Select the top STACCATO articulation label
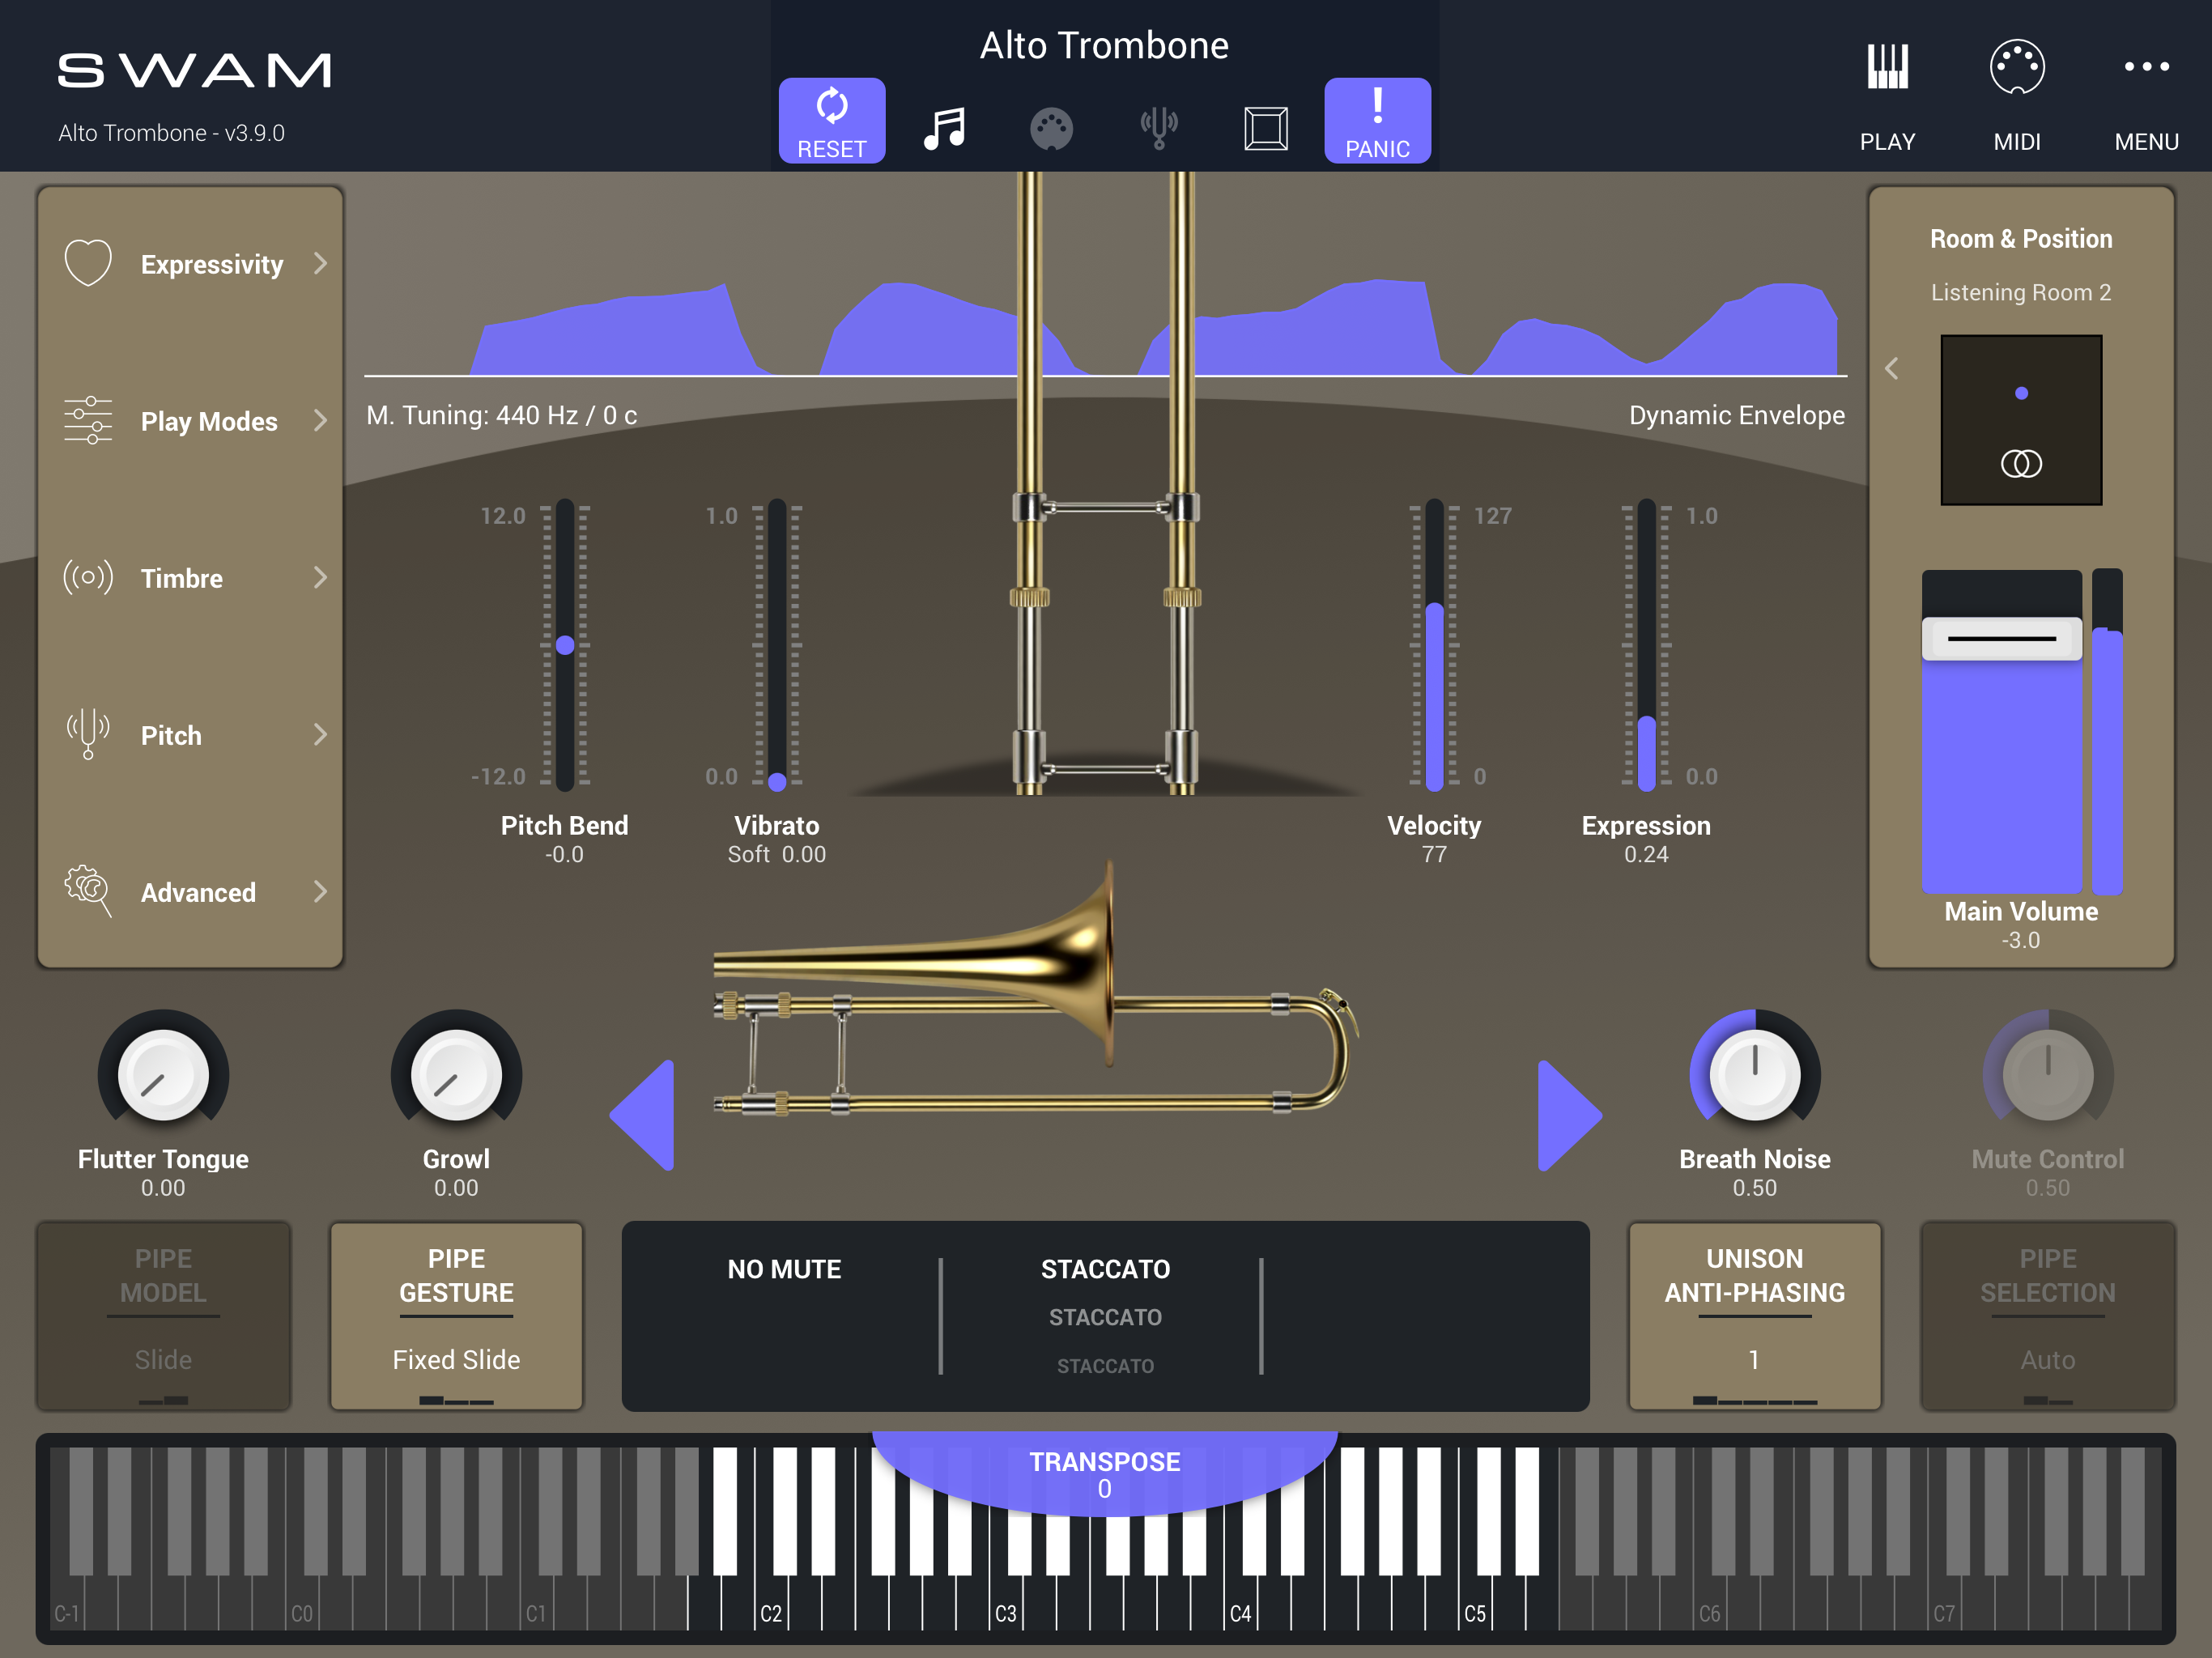This screenshot has height=1658, width=2212. (1105, 1269)
